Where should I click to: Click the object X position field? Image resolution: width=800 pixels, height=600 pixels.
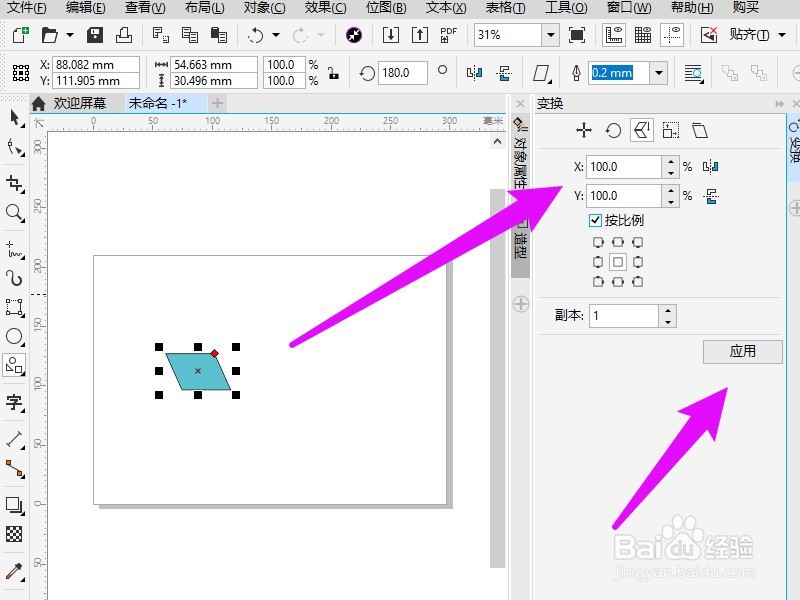point(96,65)
